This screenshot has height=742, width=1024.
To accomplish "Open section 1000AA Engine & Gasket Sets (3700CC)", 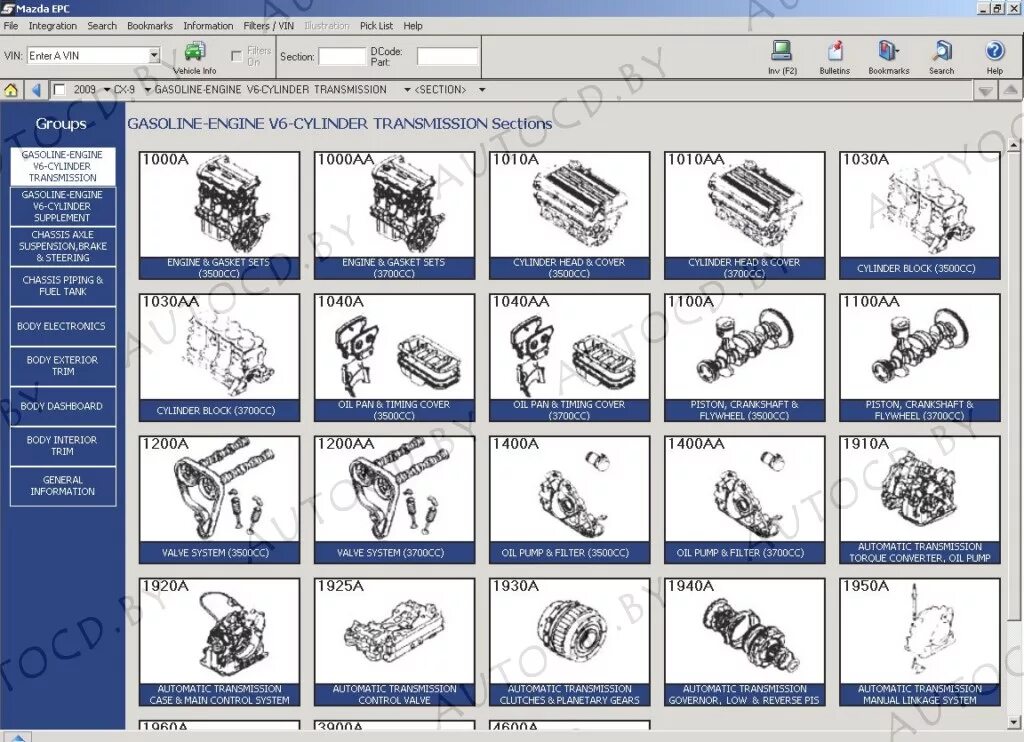I will click(x=394, y=216).
